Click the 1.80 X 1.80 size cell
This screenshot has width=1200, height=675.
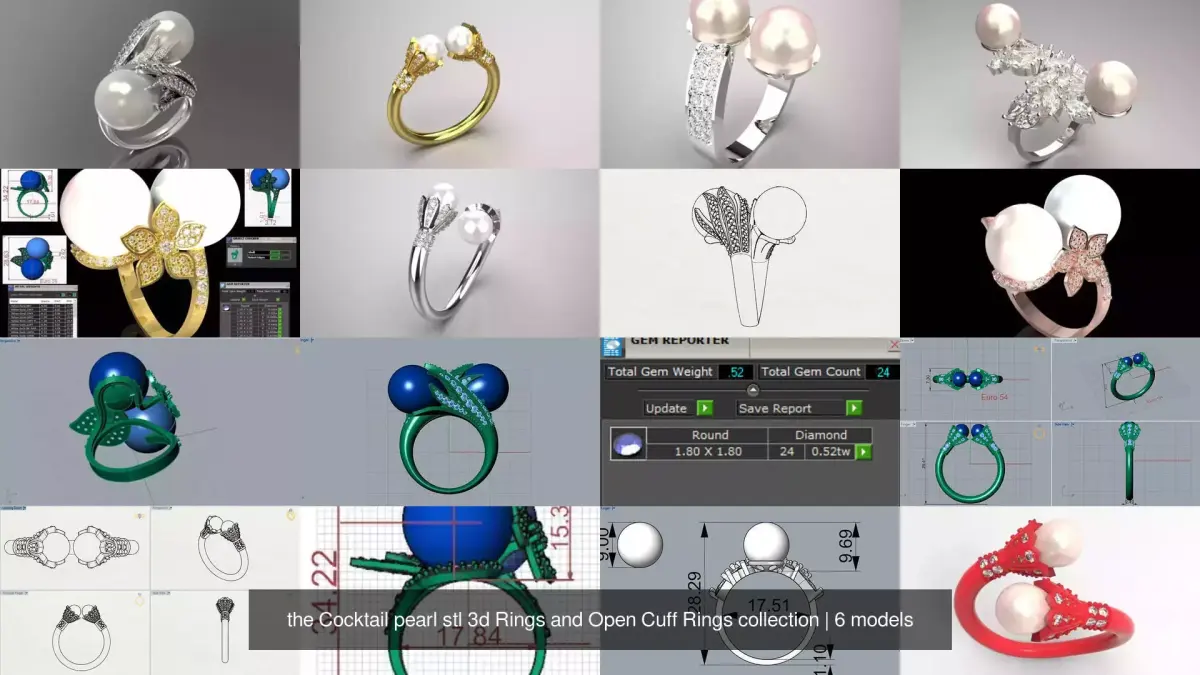[709, 452]
